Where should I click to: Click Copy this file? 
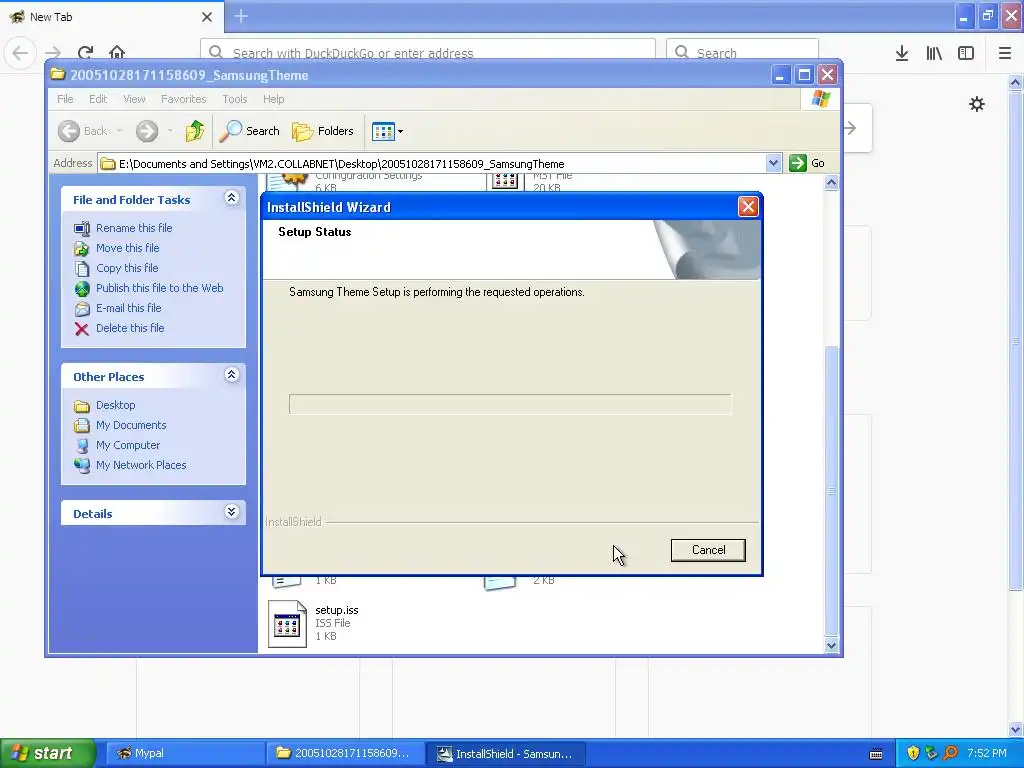127,268
